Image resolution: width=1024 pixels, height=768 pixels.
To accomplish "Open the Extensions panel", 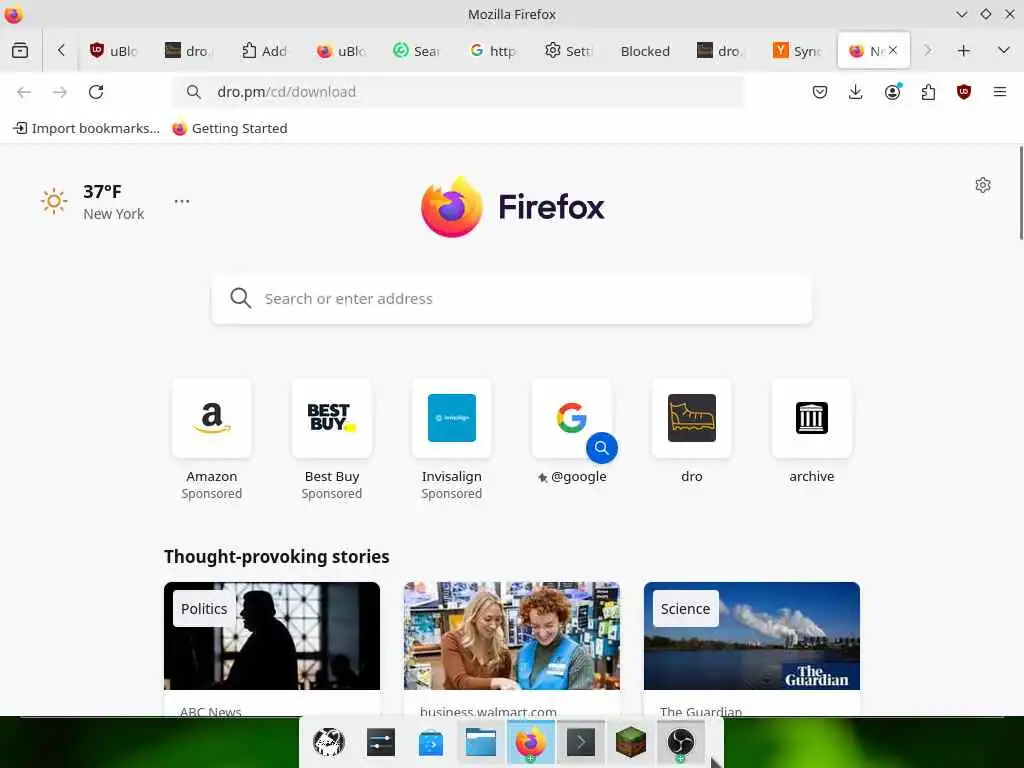I will tap(928, 92).
